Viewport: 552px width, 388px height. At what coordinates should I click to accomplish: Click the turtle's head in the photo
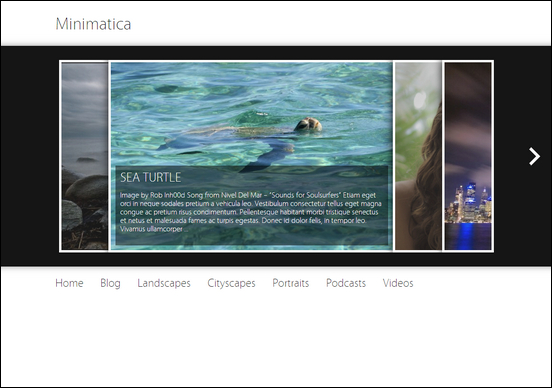308,124
